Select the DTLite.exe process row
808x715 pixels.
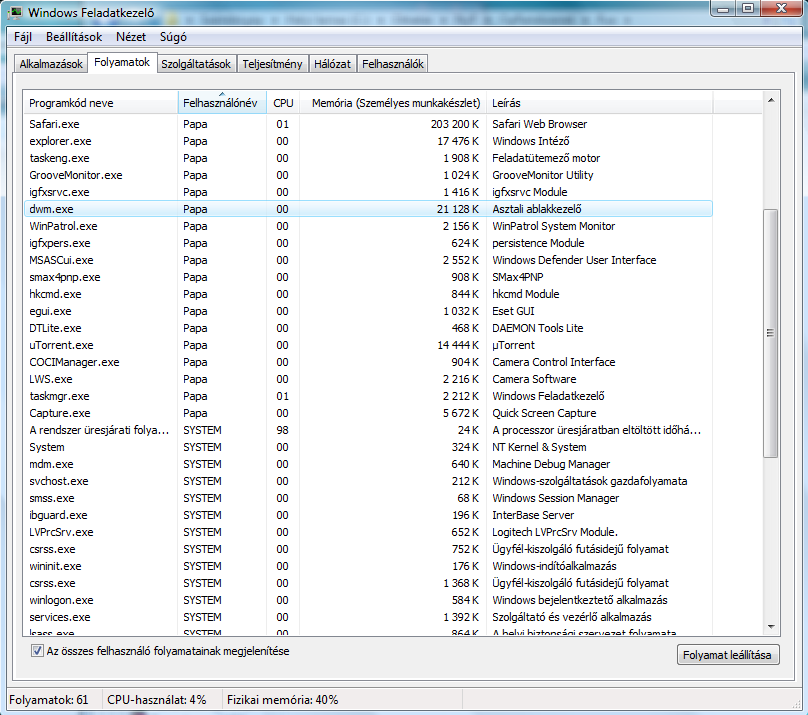click(368, 328)
